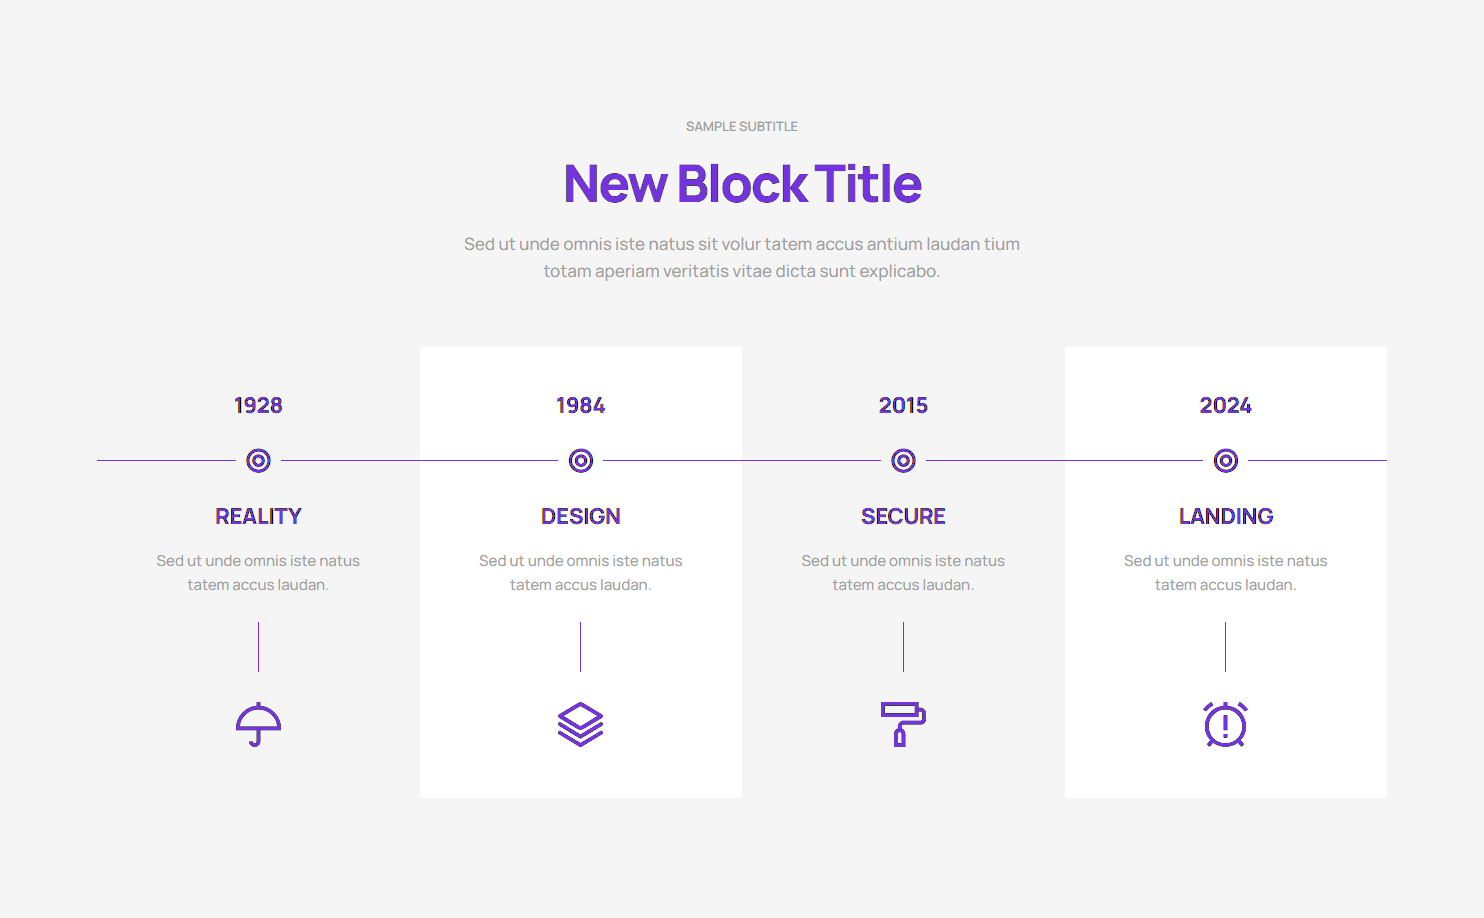Click the SECURE heading
This screenshot has width=1484, height=918.
[x=903, y=516]
